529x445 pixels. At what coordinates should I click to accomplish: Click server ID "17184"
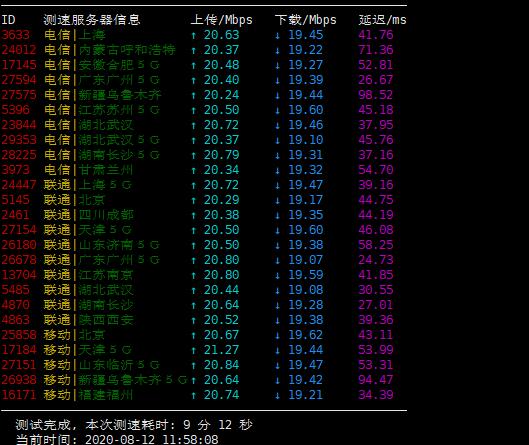(19, 350)
